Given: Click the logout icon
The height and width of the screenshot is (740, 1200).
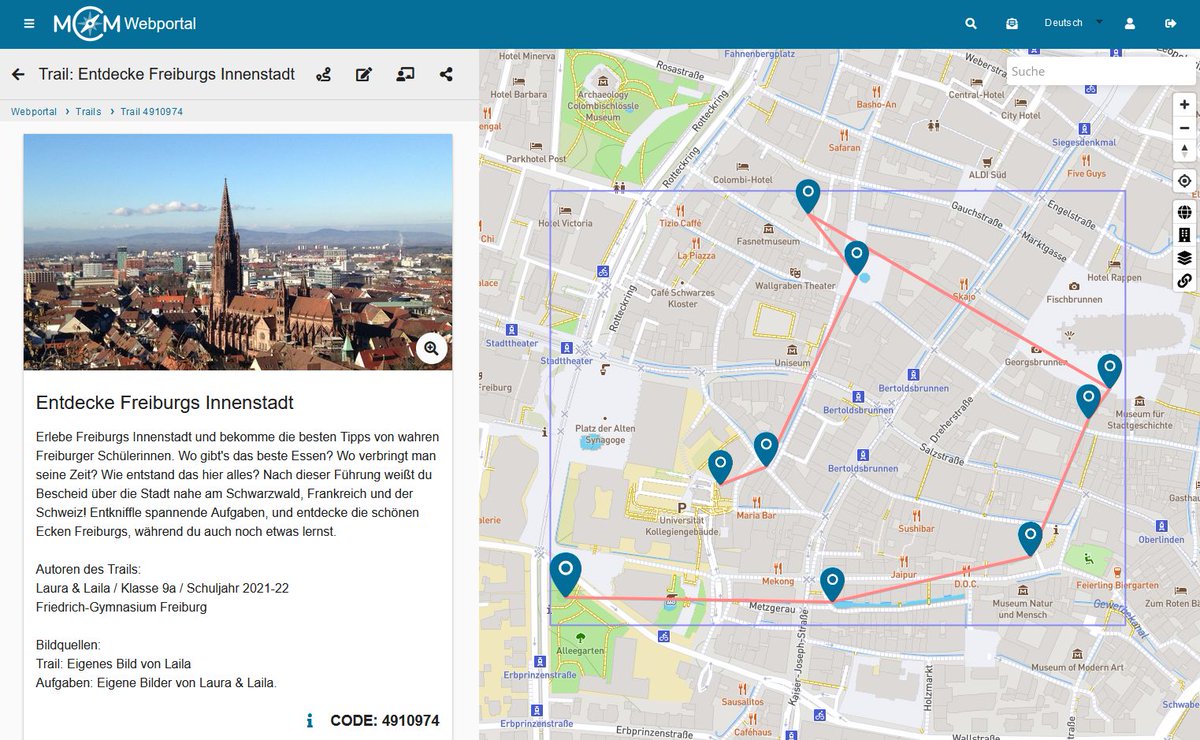Looking at the screenshot, I should tap(1171, 24).
